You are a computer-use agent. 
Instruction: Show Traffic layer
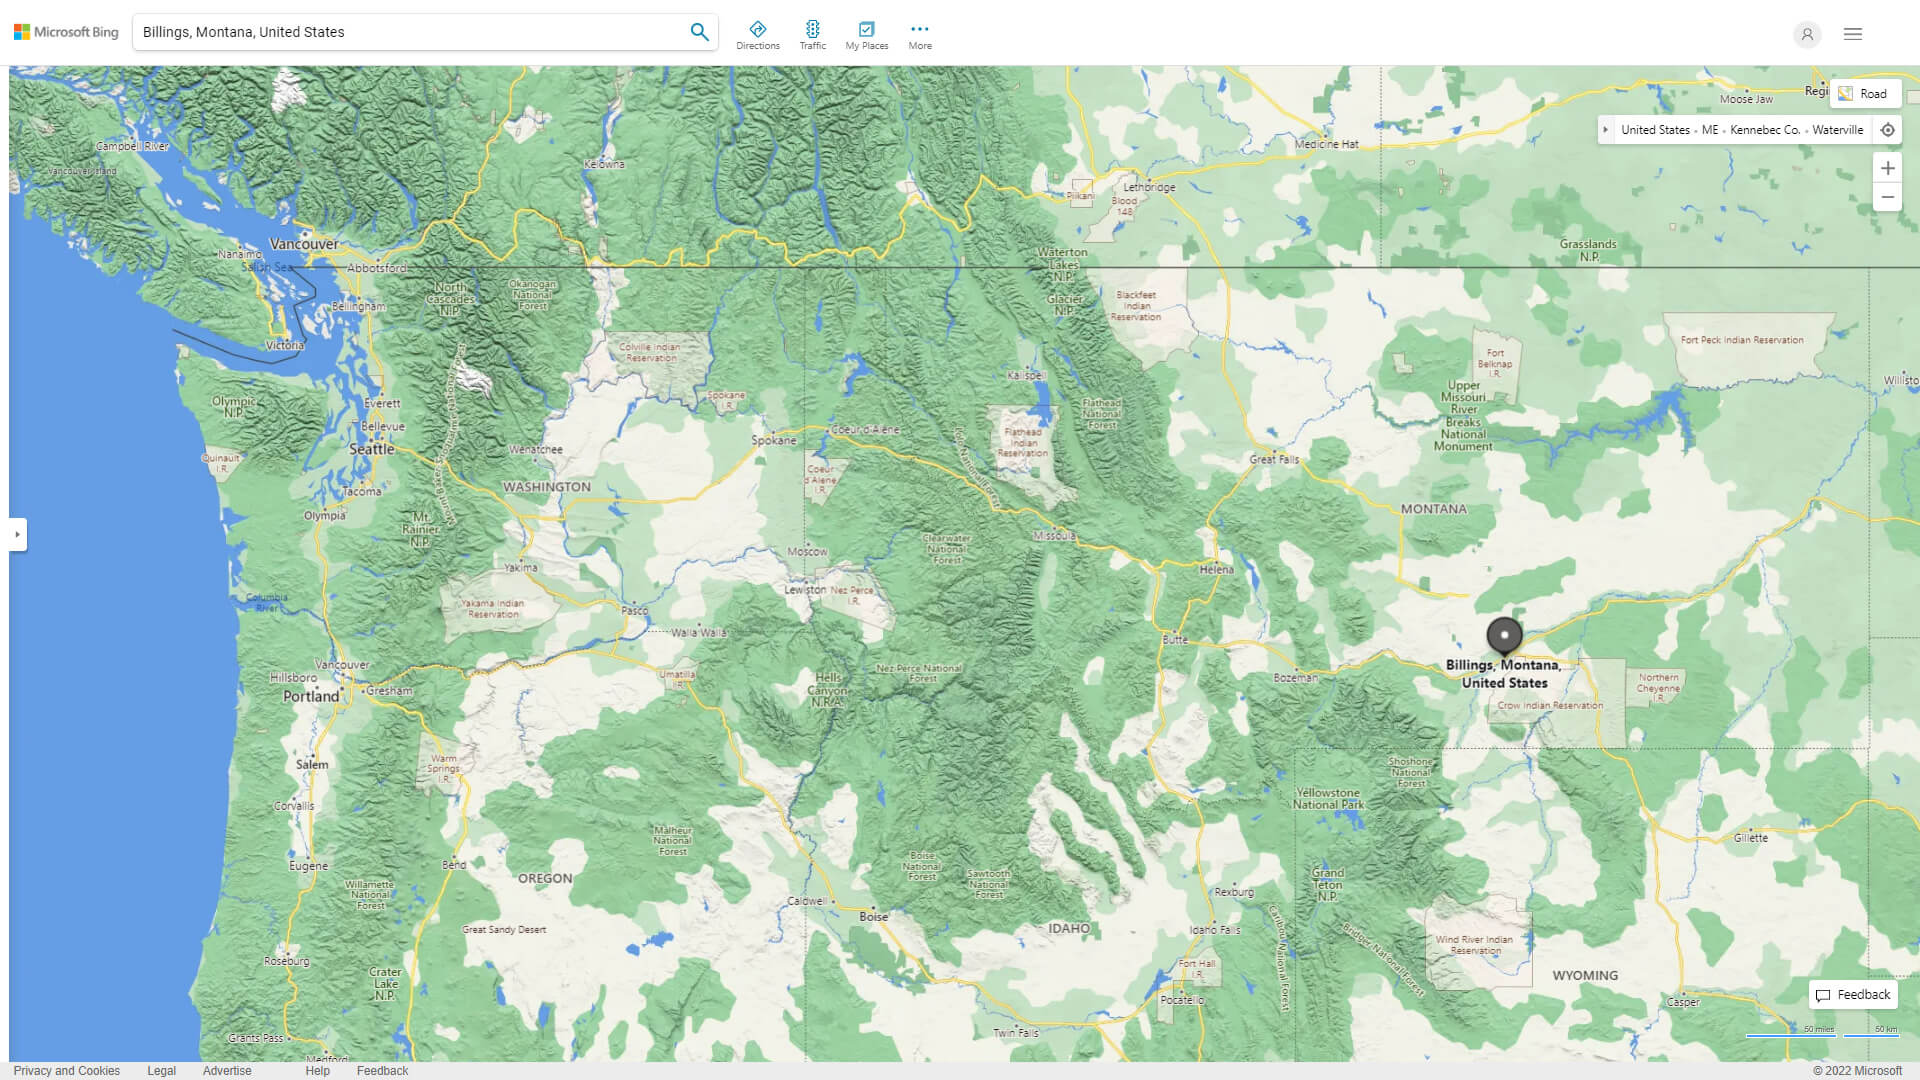[812, 35]
